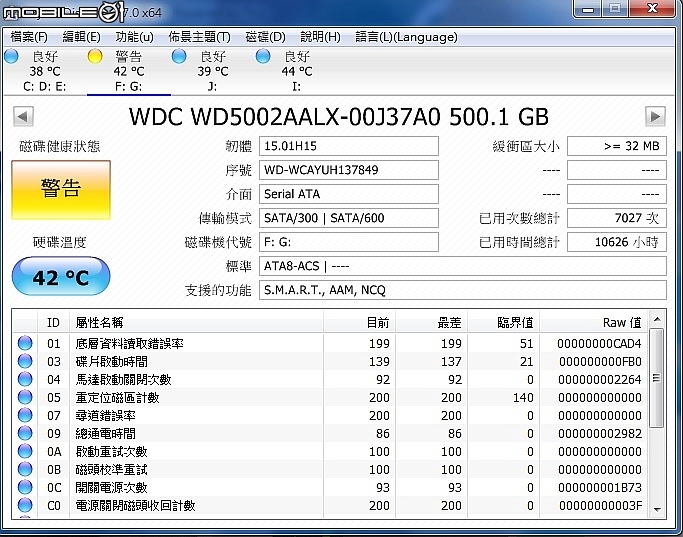This screenshot has height=537, width=683.
Task: Select the 磁頭校準重試 attribute name
Action: 111,469
